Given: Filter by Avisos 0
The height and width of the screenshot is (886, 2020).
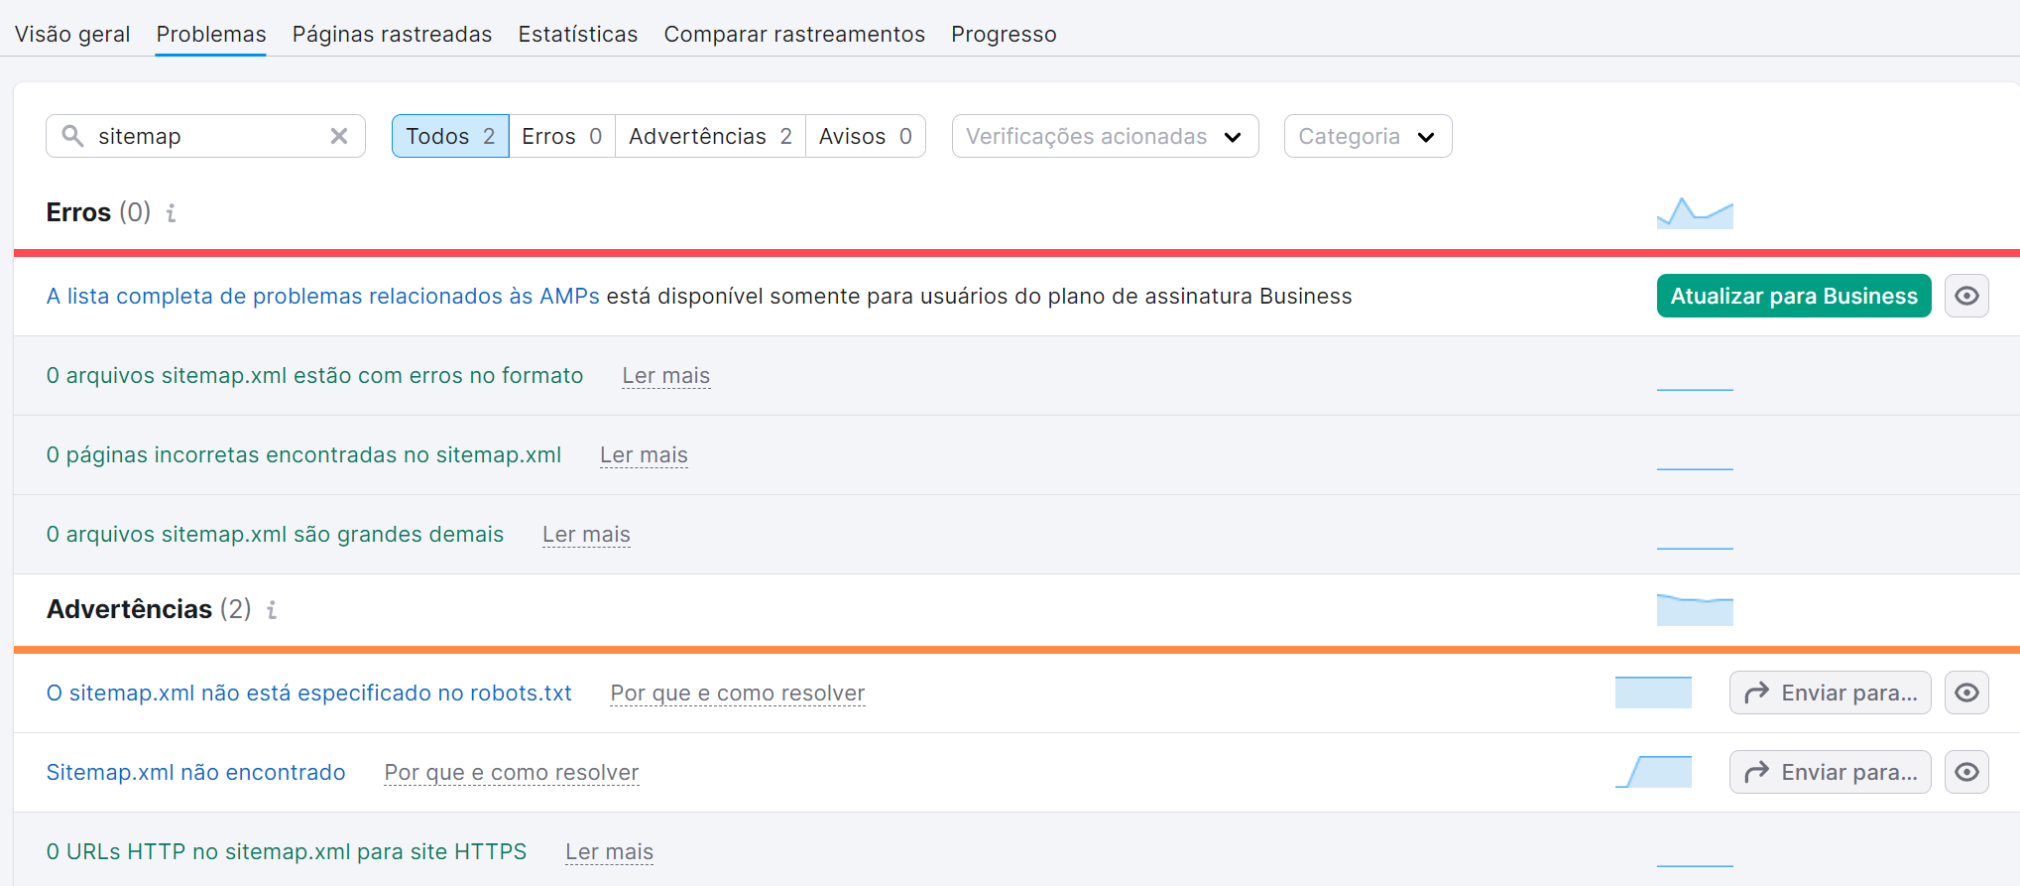Looking at the screenshot, I should pos(865,136).
